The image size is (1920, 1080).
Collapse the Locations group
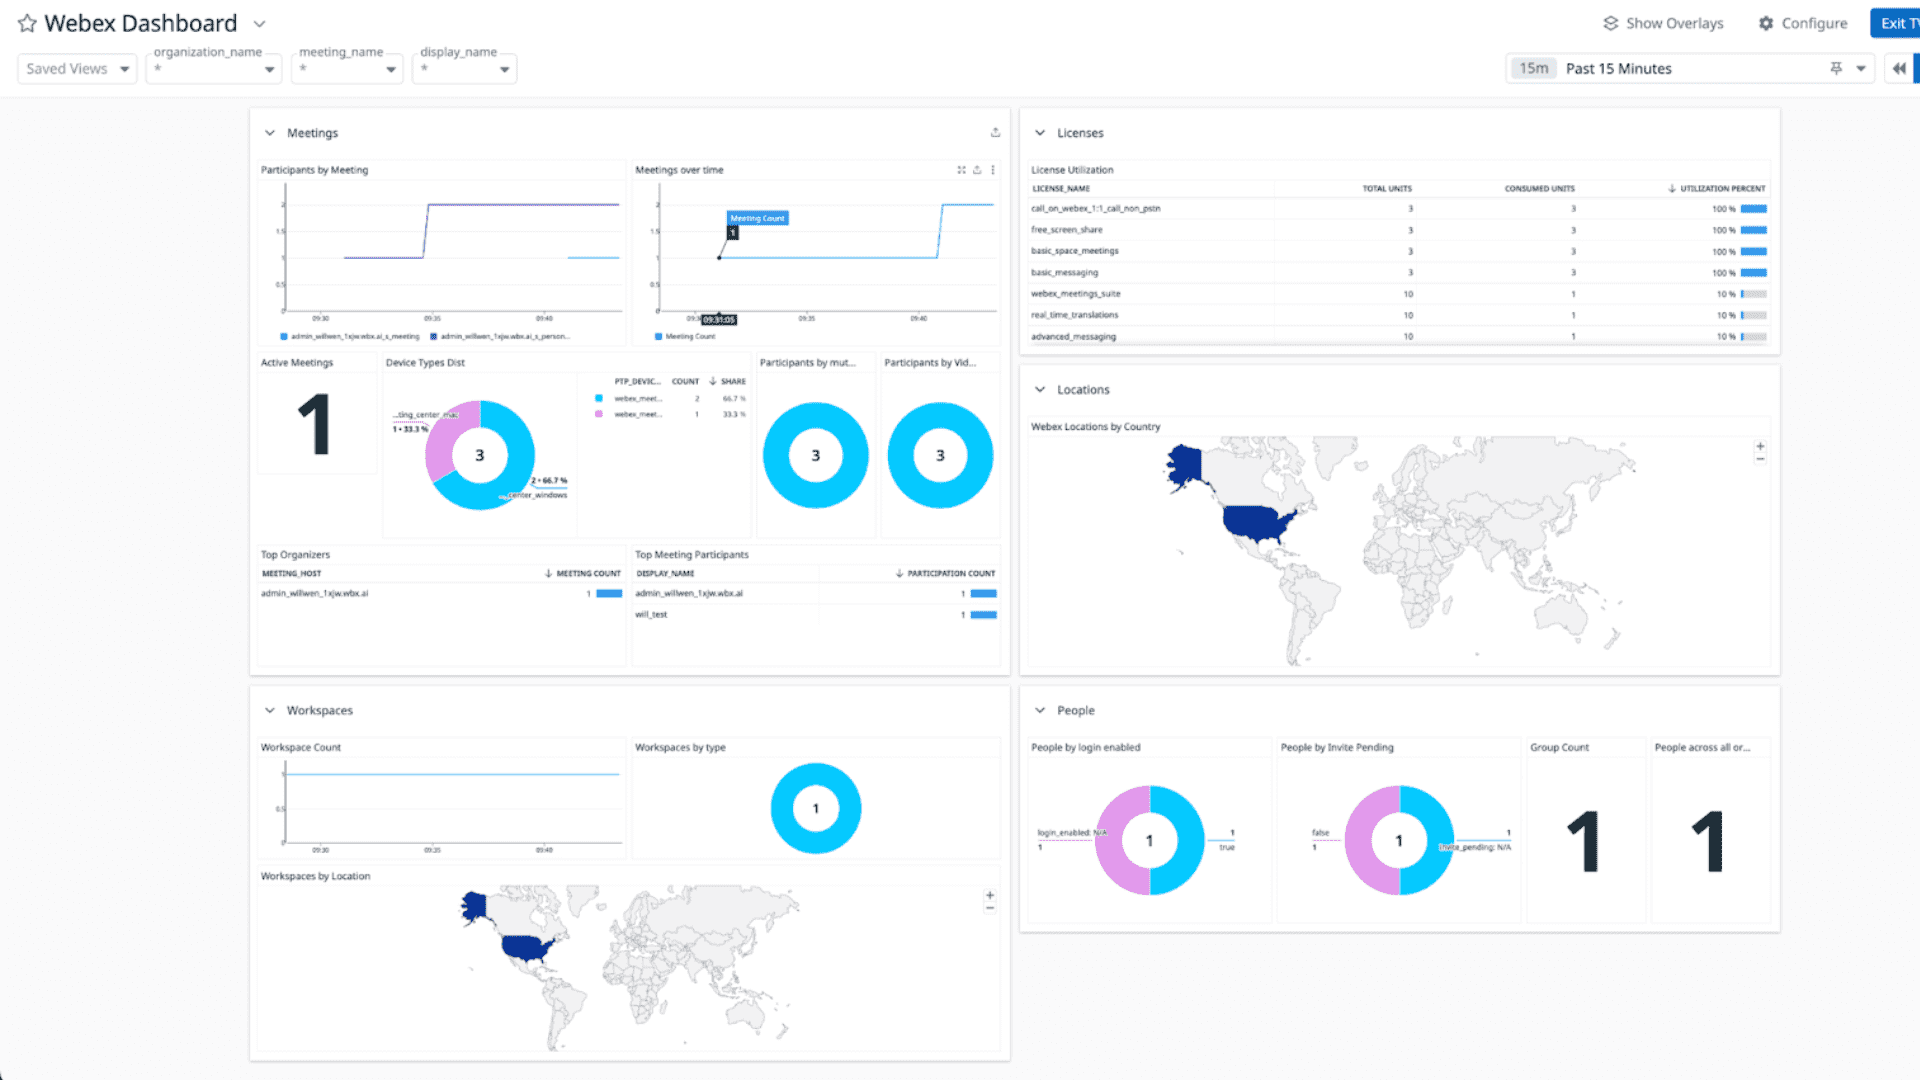1040,390
